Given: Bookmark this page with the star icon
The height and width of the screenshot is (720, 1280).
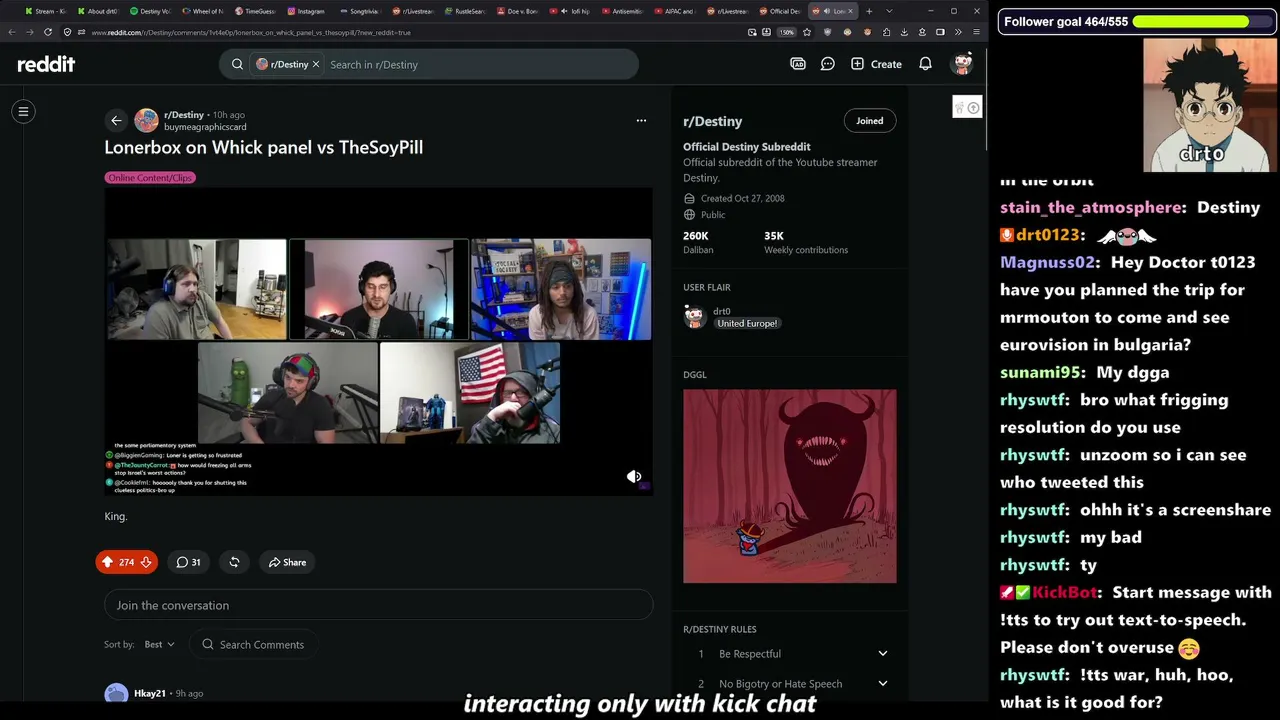Looking at the screenshot, I should tap(809, 32).
